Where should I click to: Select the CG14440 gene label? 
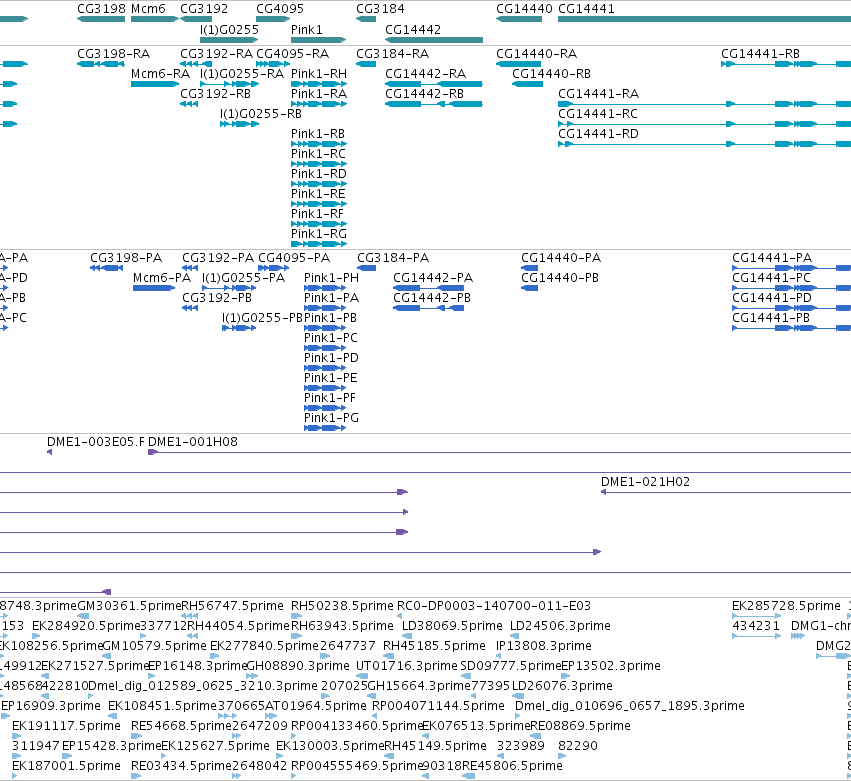click(524, 9)
